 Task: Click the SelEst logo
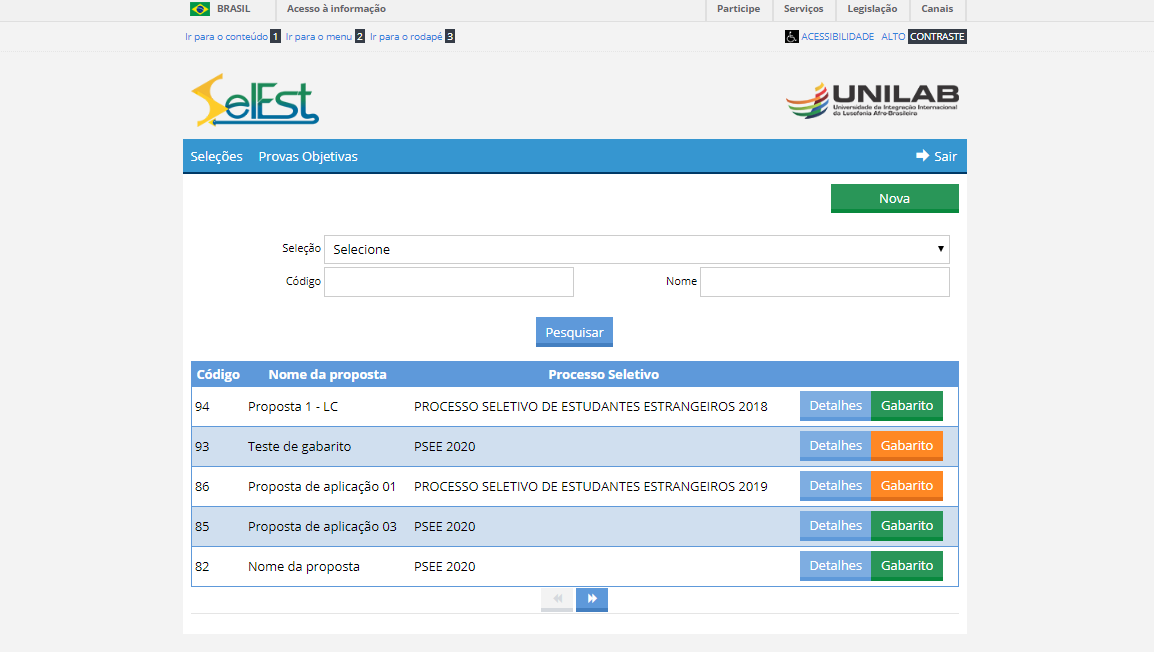point(255,100)
